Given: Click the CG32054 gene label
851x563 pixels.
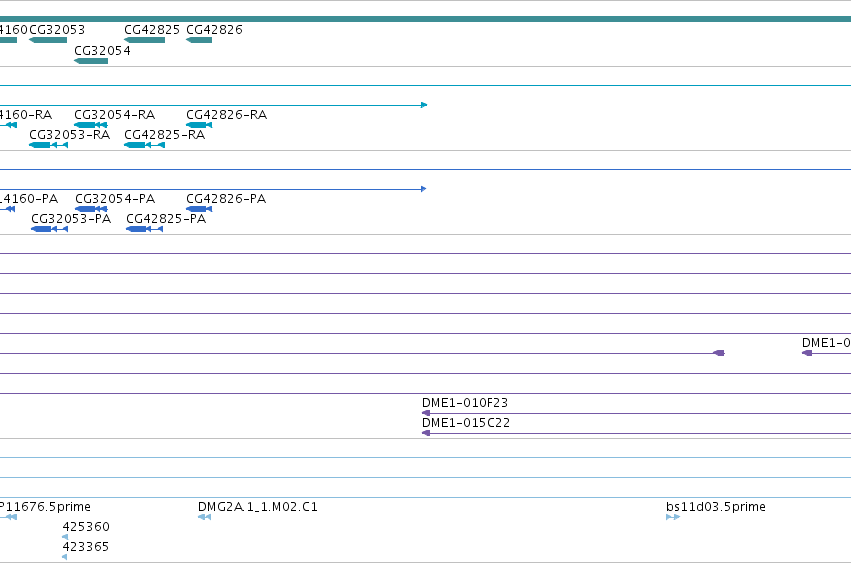Looking at the screenshot, I should click(103, 50).
